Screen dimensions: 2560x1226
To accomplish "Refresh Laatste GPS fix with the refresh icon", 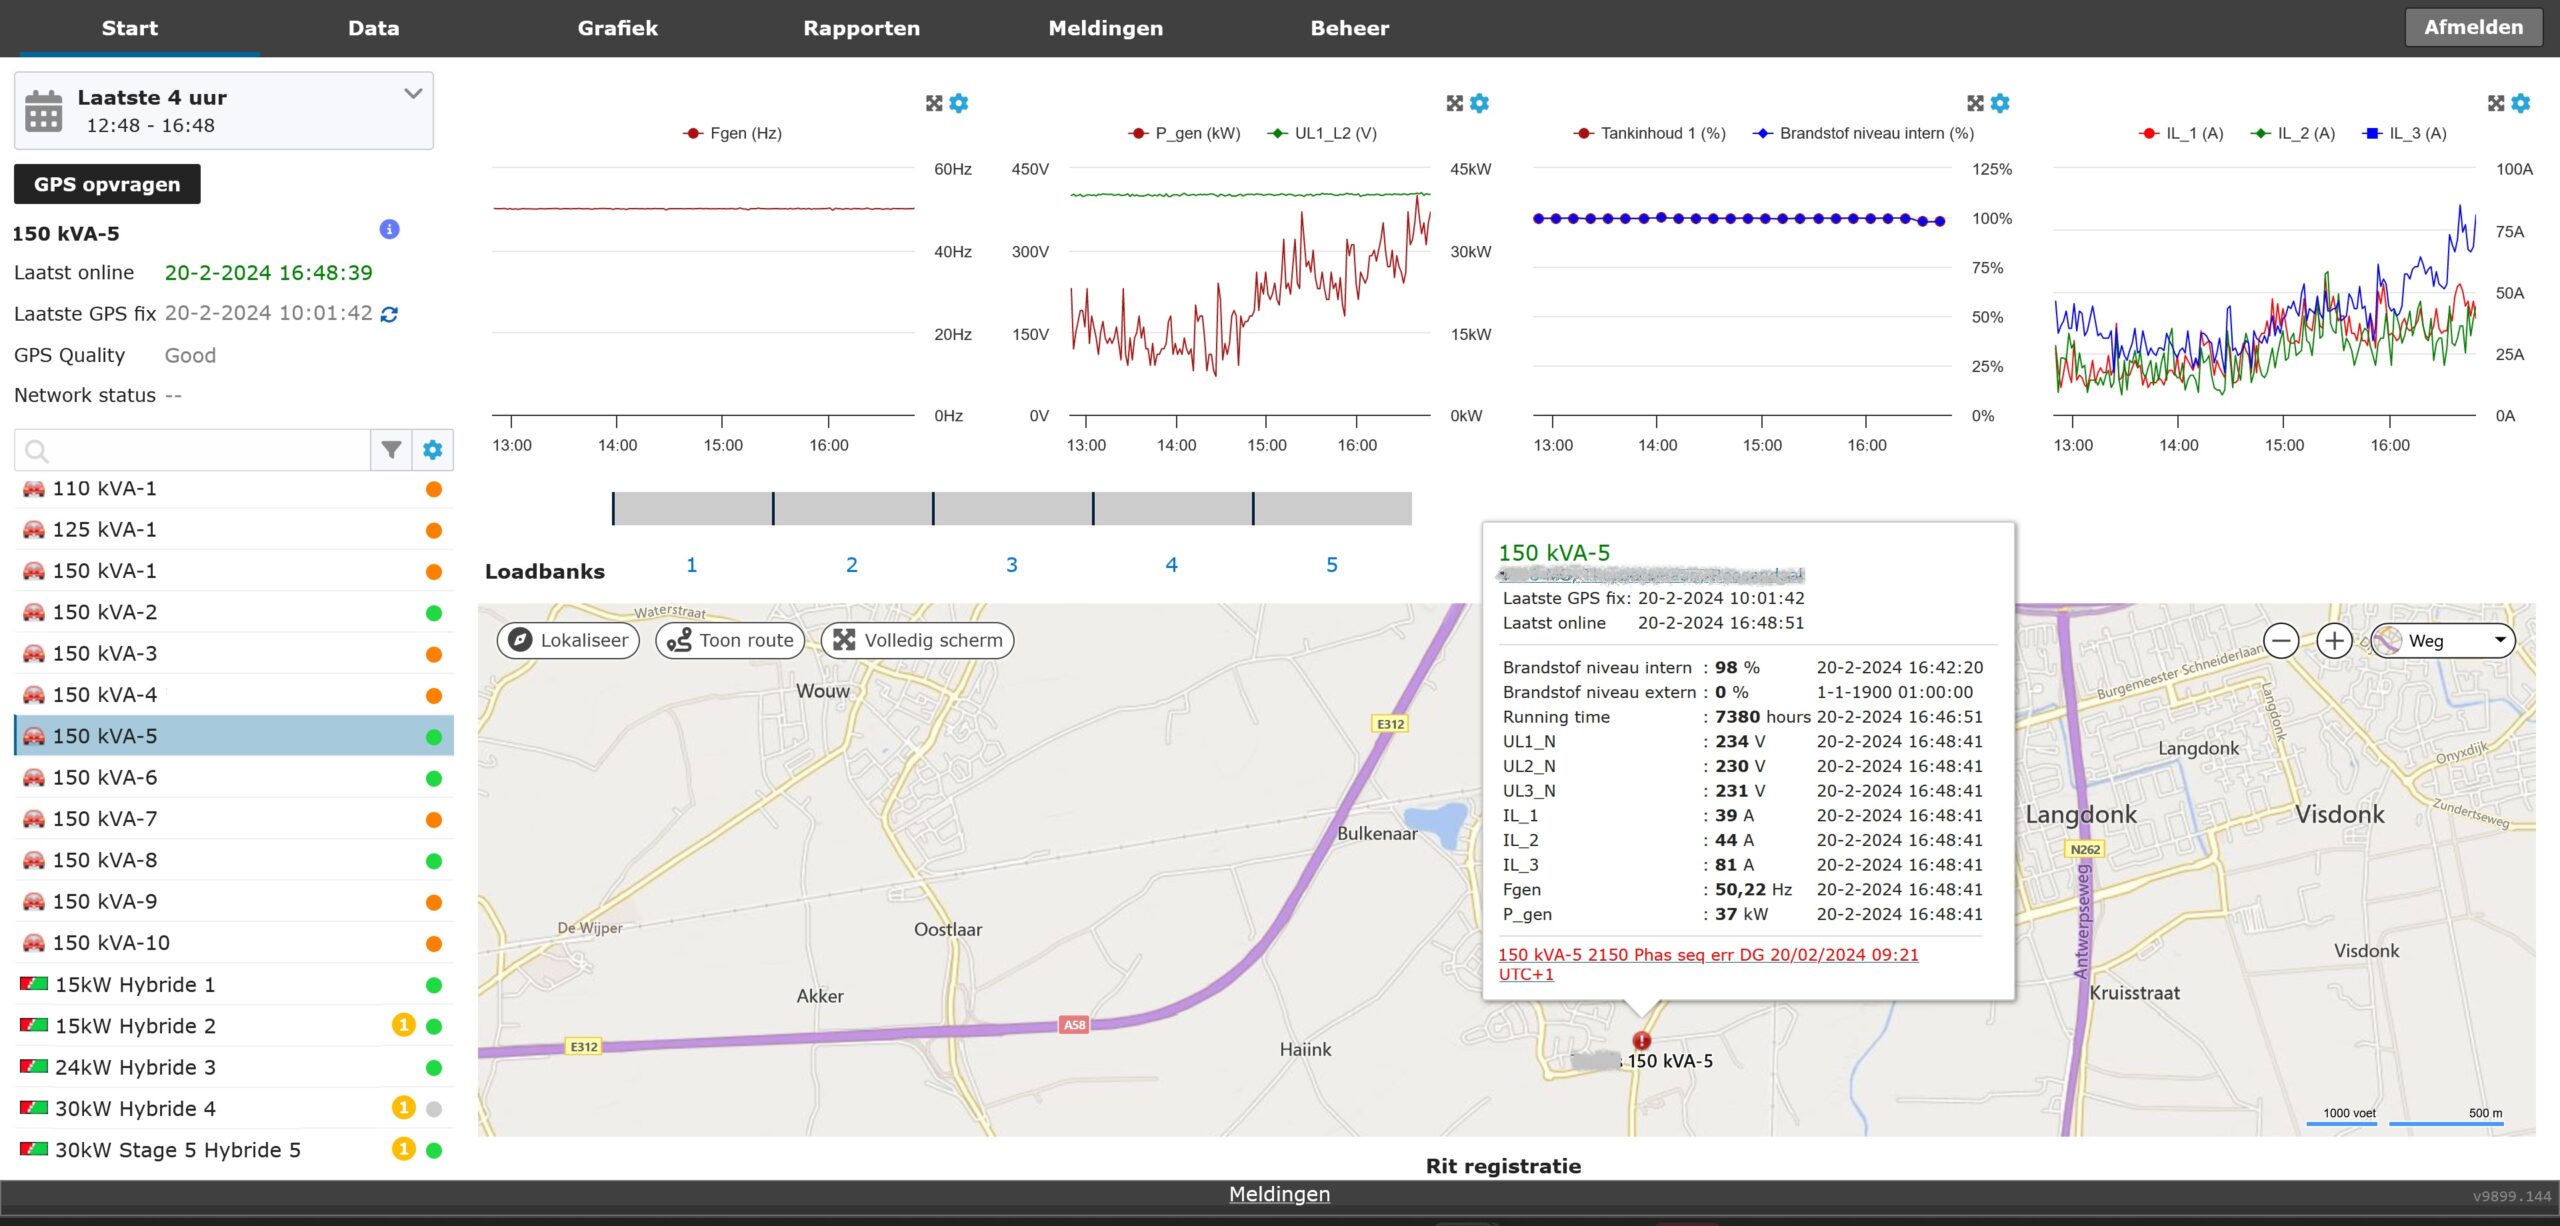I will coord(389,313).
